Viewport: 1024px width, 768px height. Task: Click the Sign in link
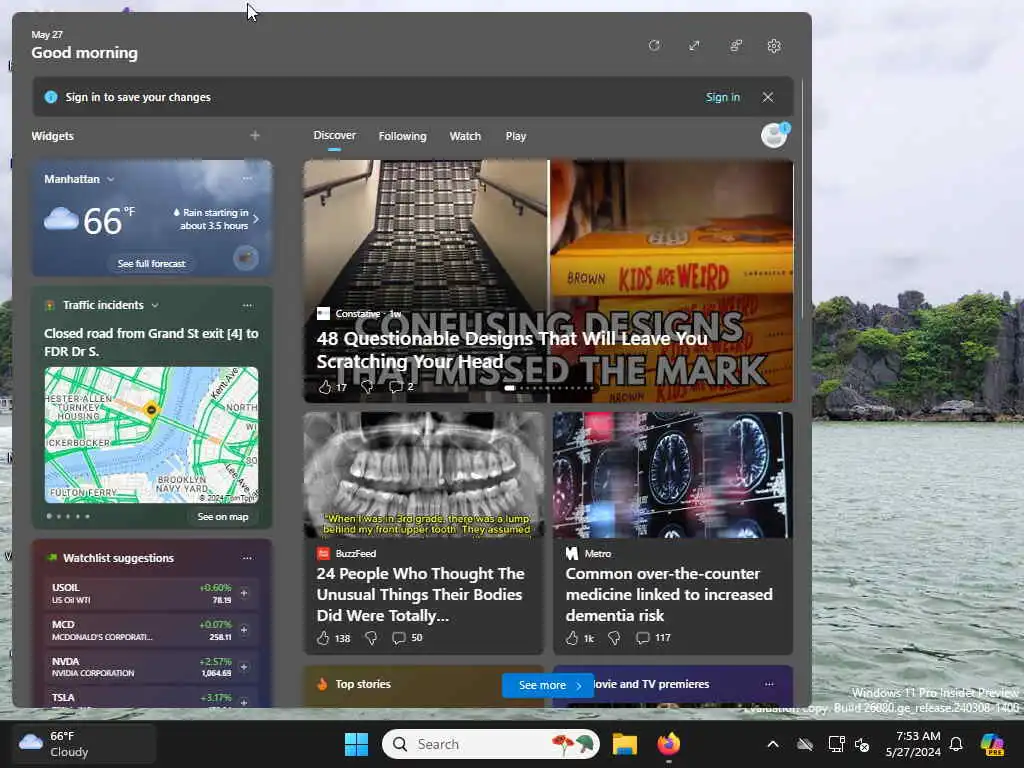pyautogui.click(x=722, y=97)
